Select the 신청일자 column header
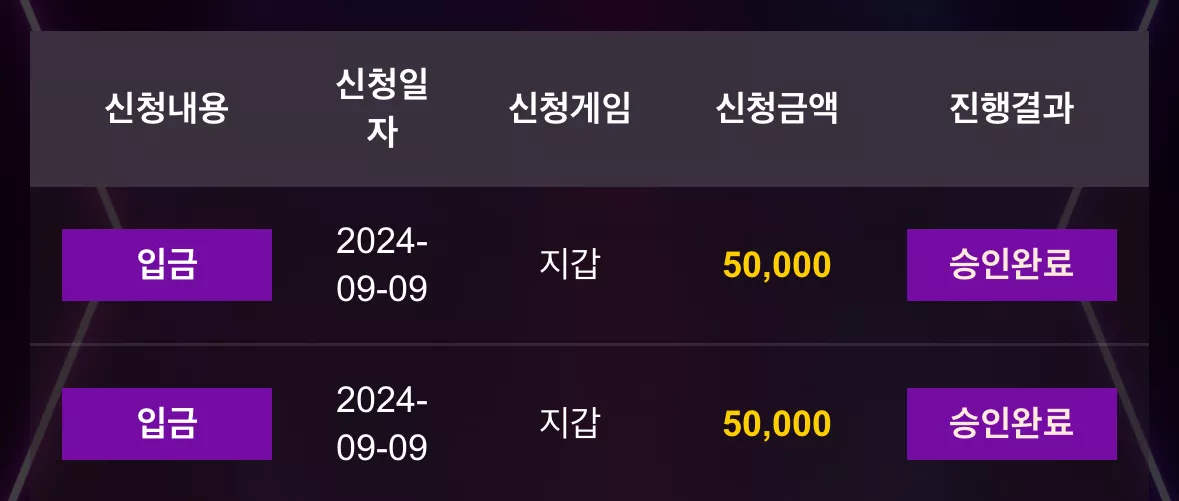Viewport: 1179px width, 501px height. (382, 108)
